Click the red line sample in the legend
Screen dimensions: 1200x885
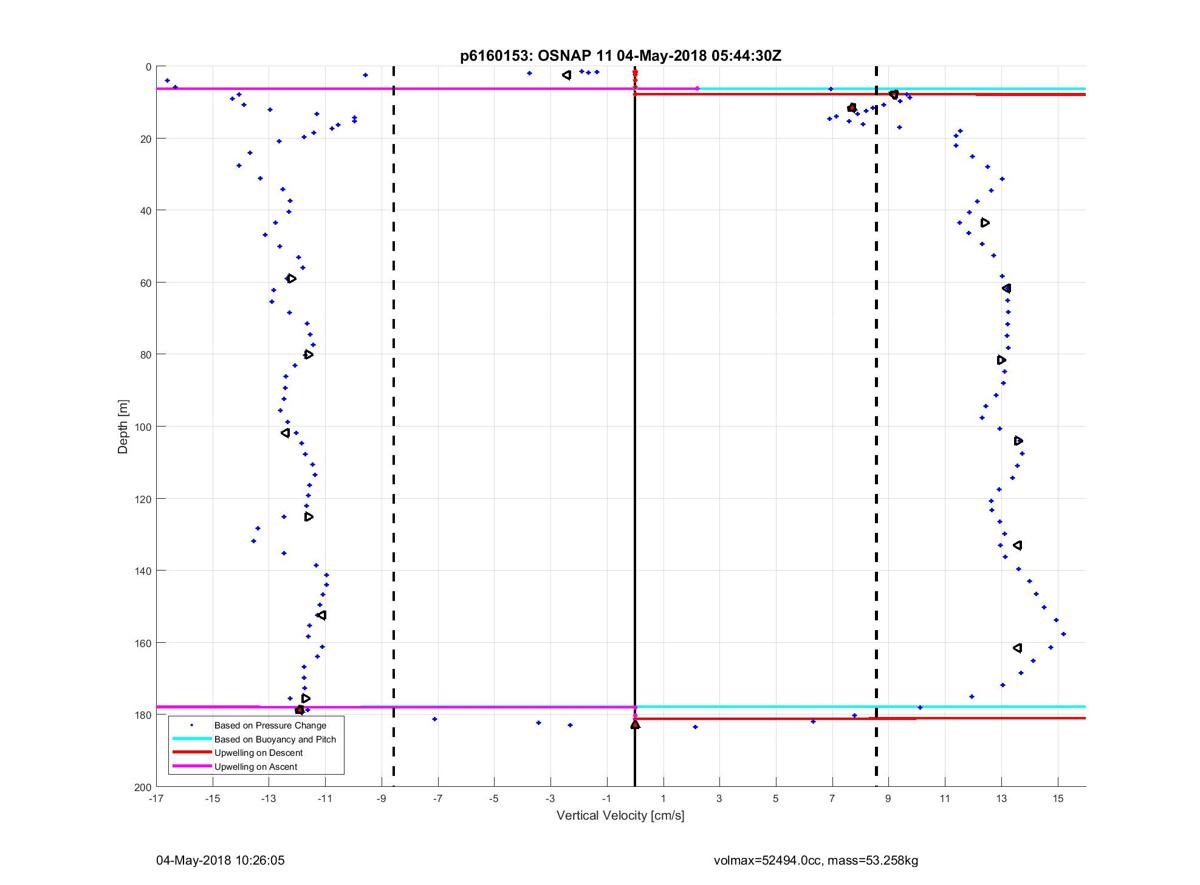pyautogui.click(x=190, y=753)
